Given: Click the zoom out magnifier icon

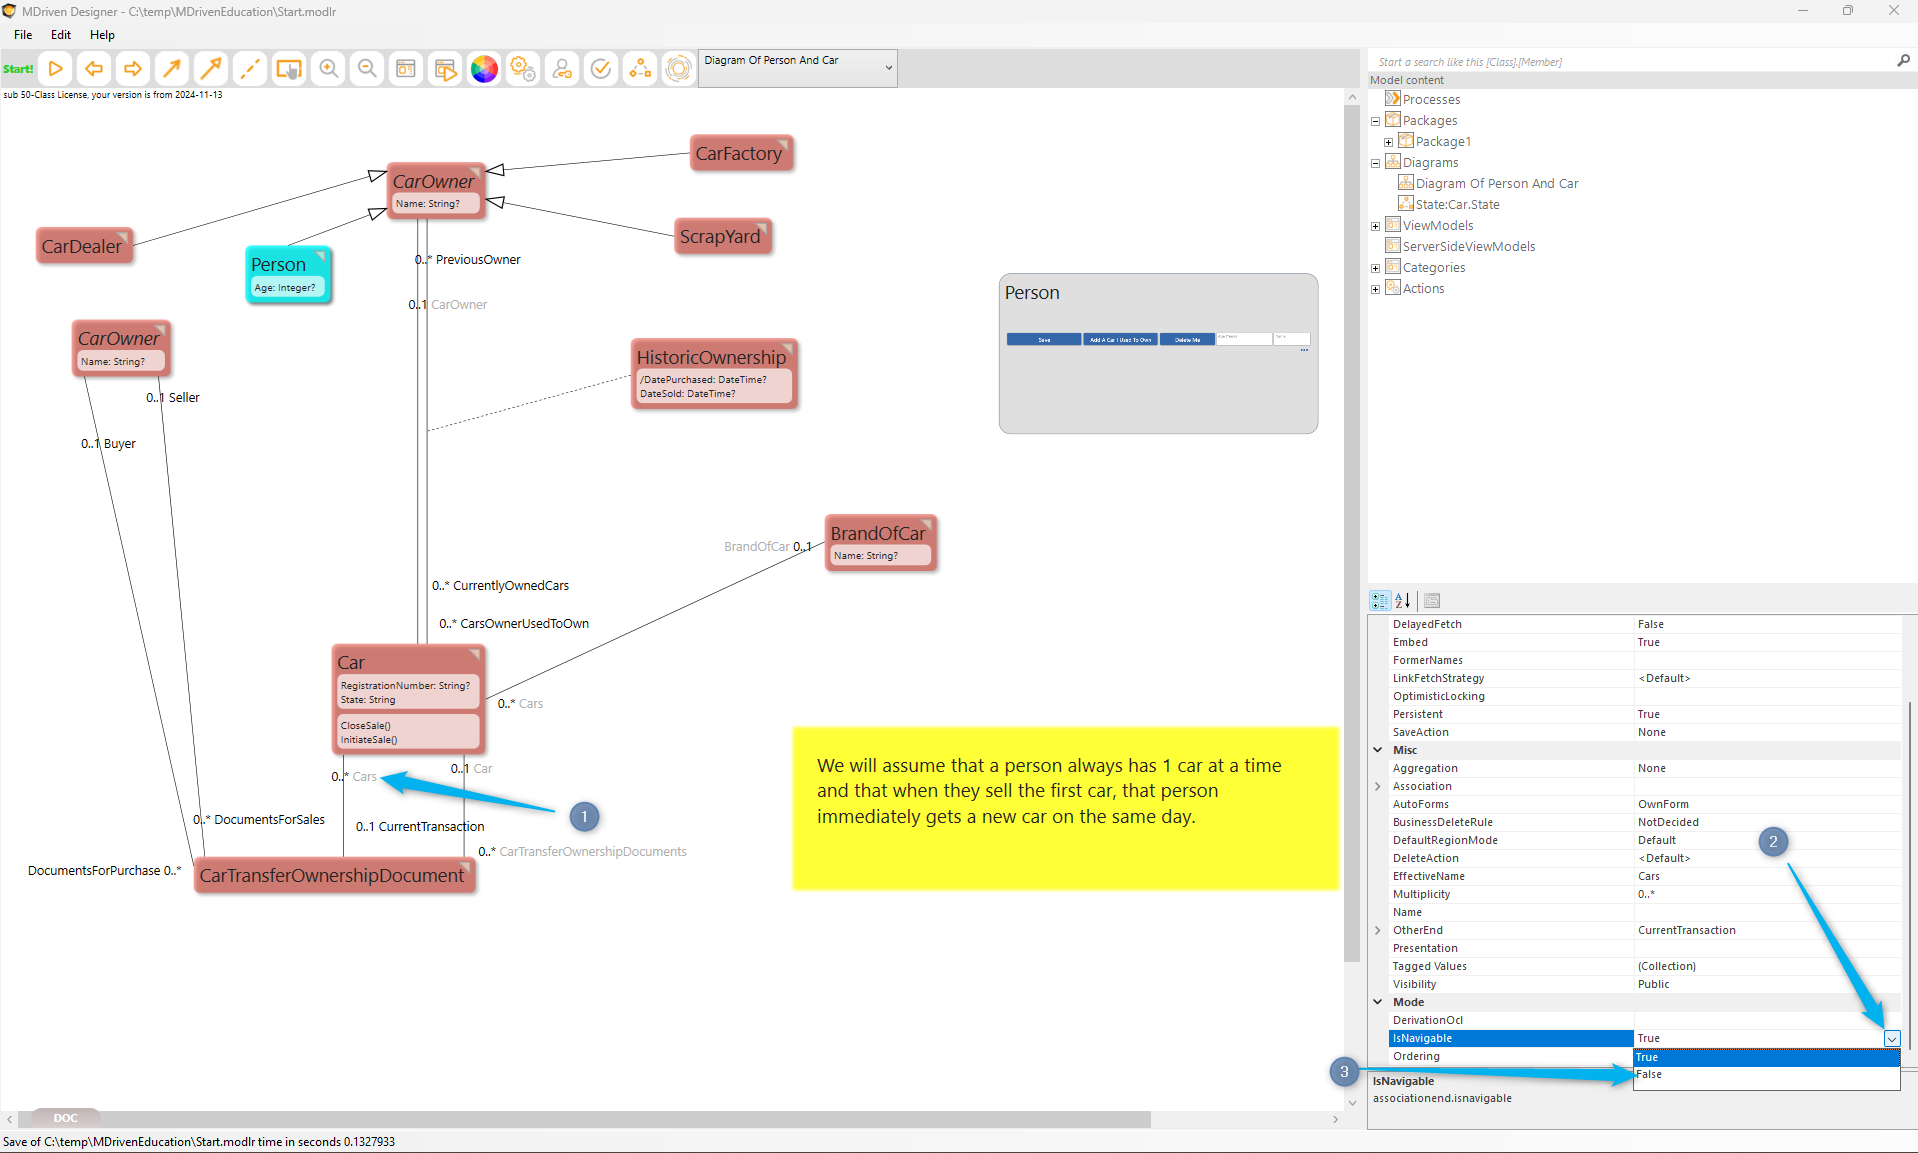Looking at the screenshot, I should tap(367, 69).
